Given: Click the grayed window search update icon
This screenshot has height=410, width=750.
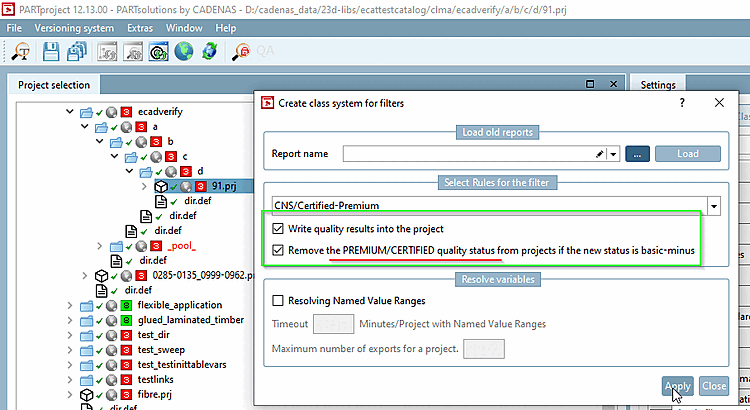Looking at the screenshot, I should (133, 51).
